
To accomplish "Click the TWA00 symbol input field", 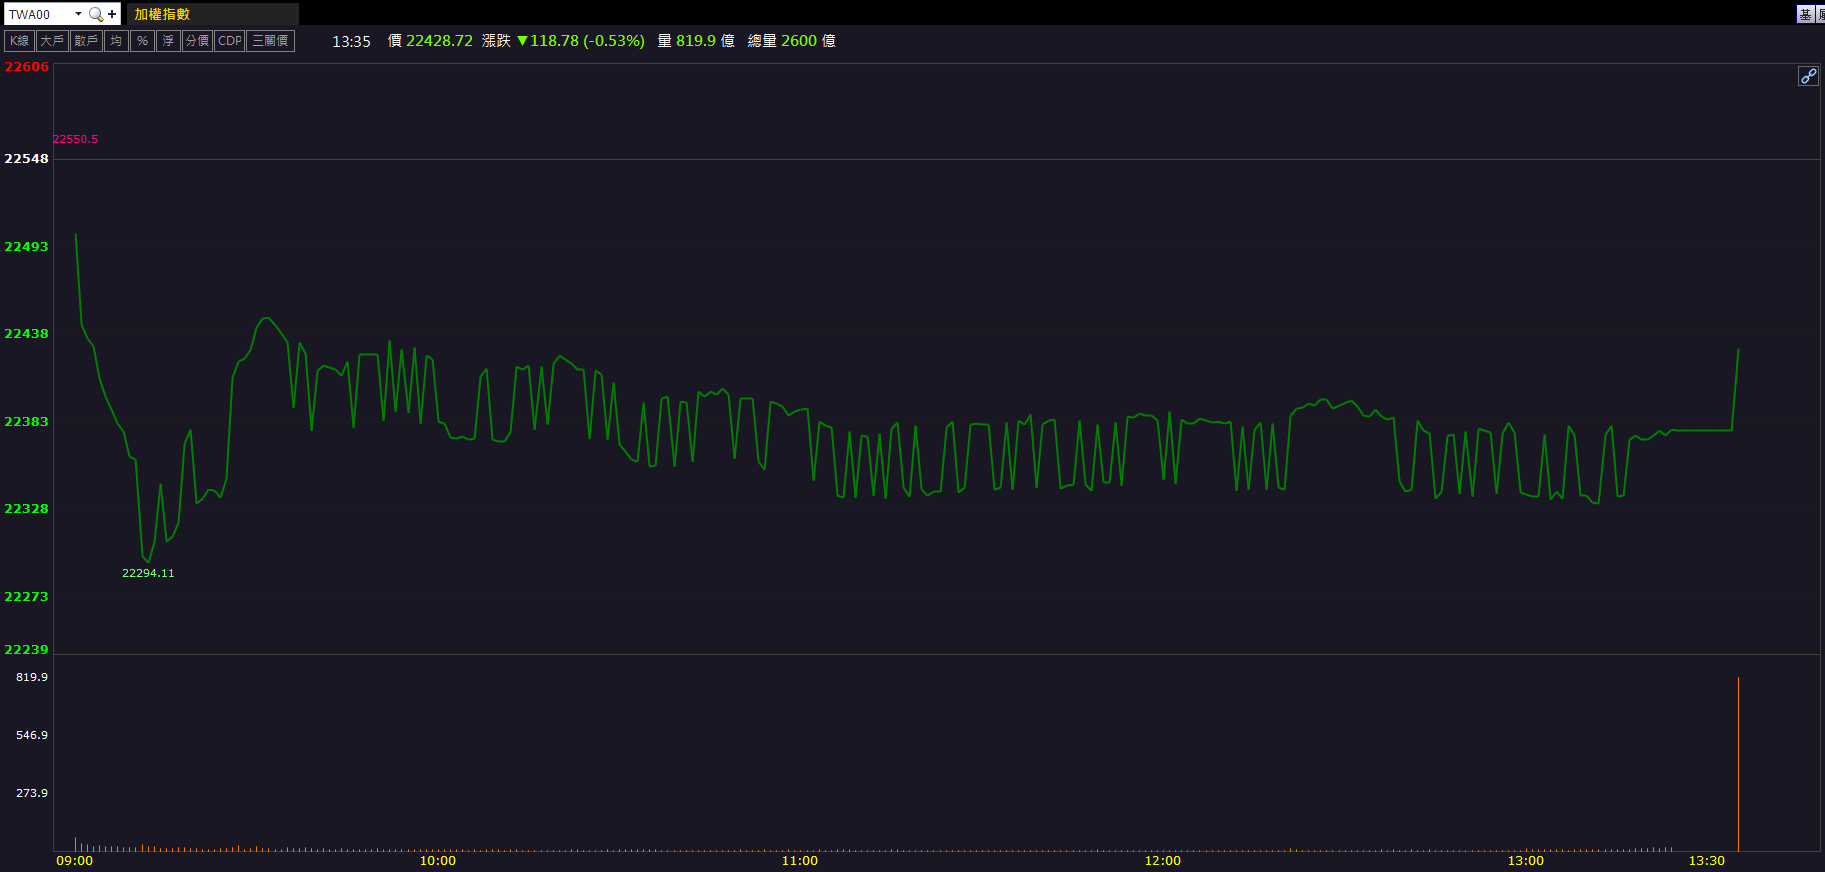I will click(x=38, y=14).
